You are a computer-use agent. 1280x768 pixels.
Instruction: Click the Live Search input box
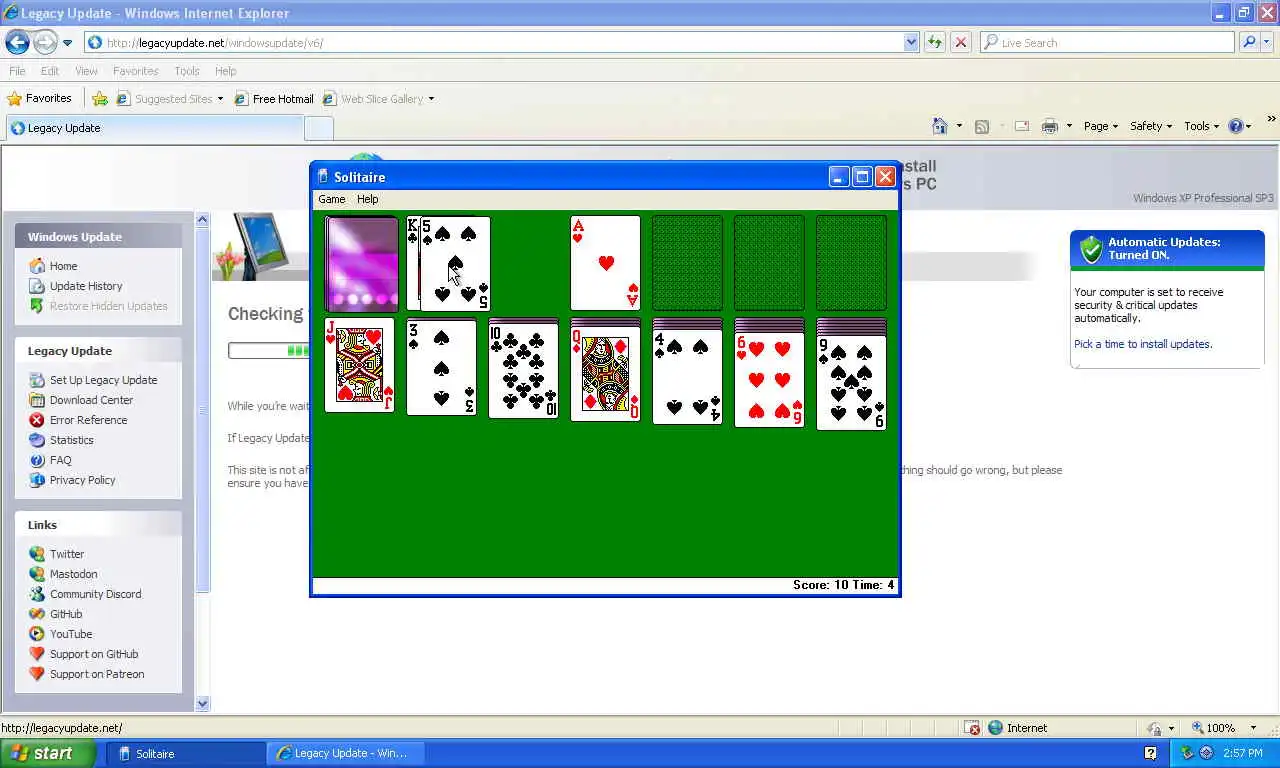click(1108, 42)
